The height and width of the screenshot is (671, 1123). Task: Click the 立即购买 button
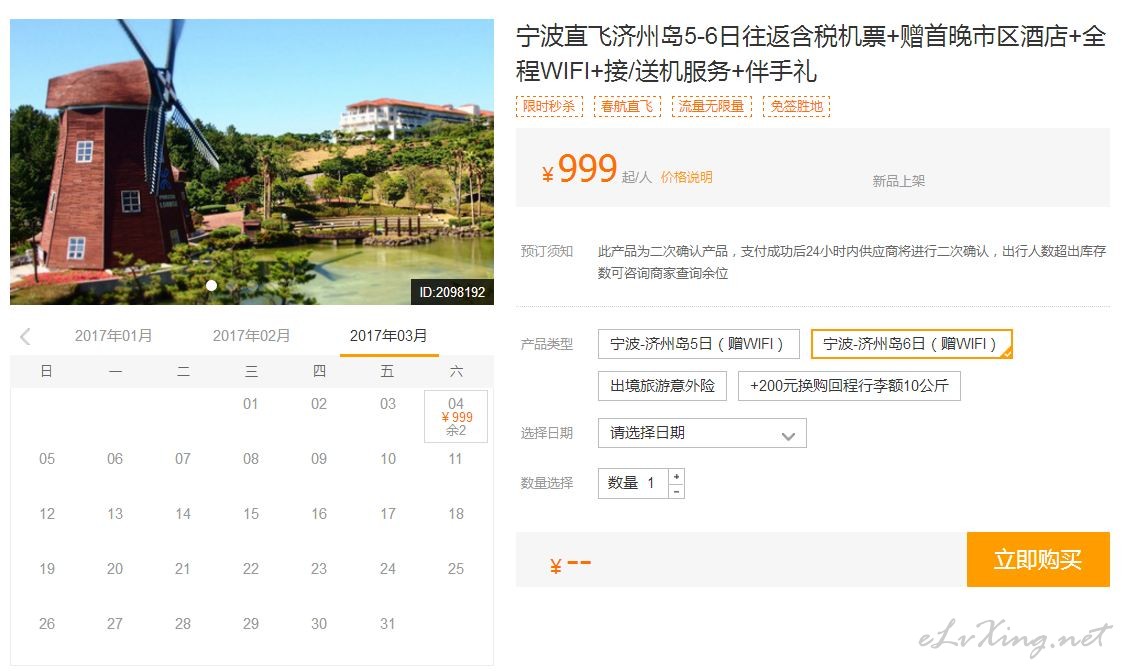click(x=1038, y=559)
